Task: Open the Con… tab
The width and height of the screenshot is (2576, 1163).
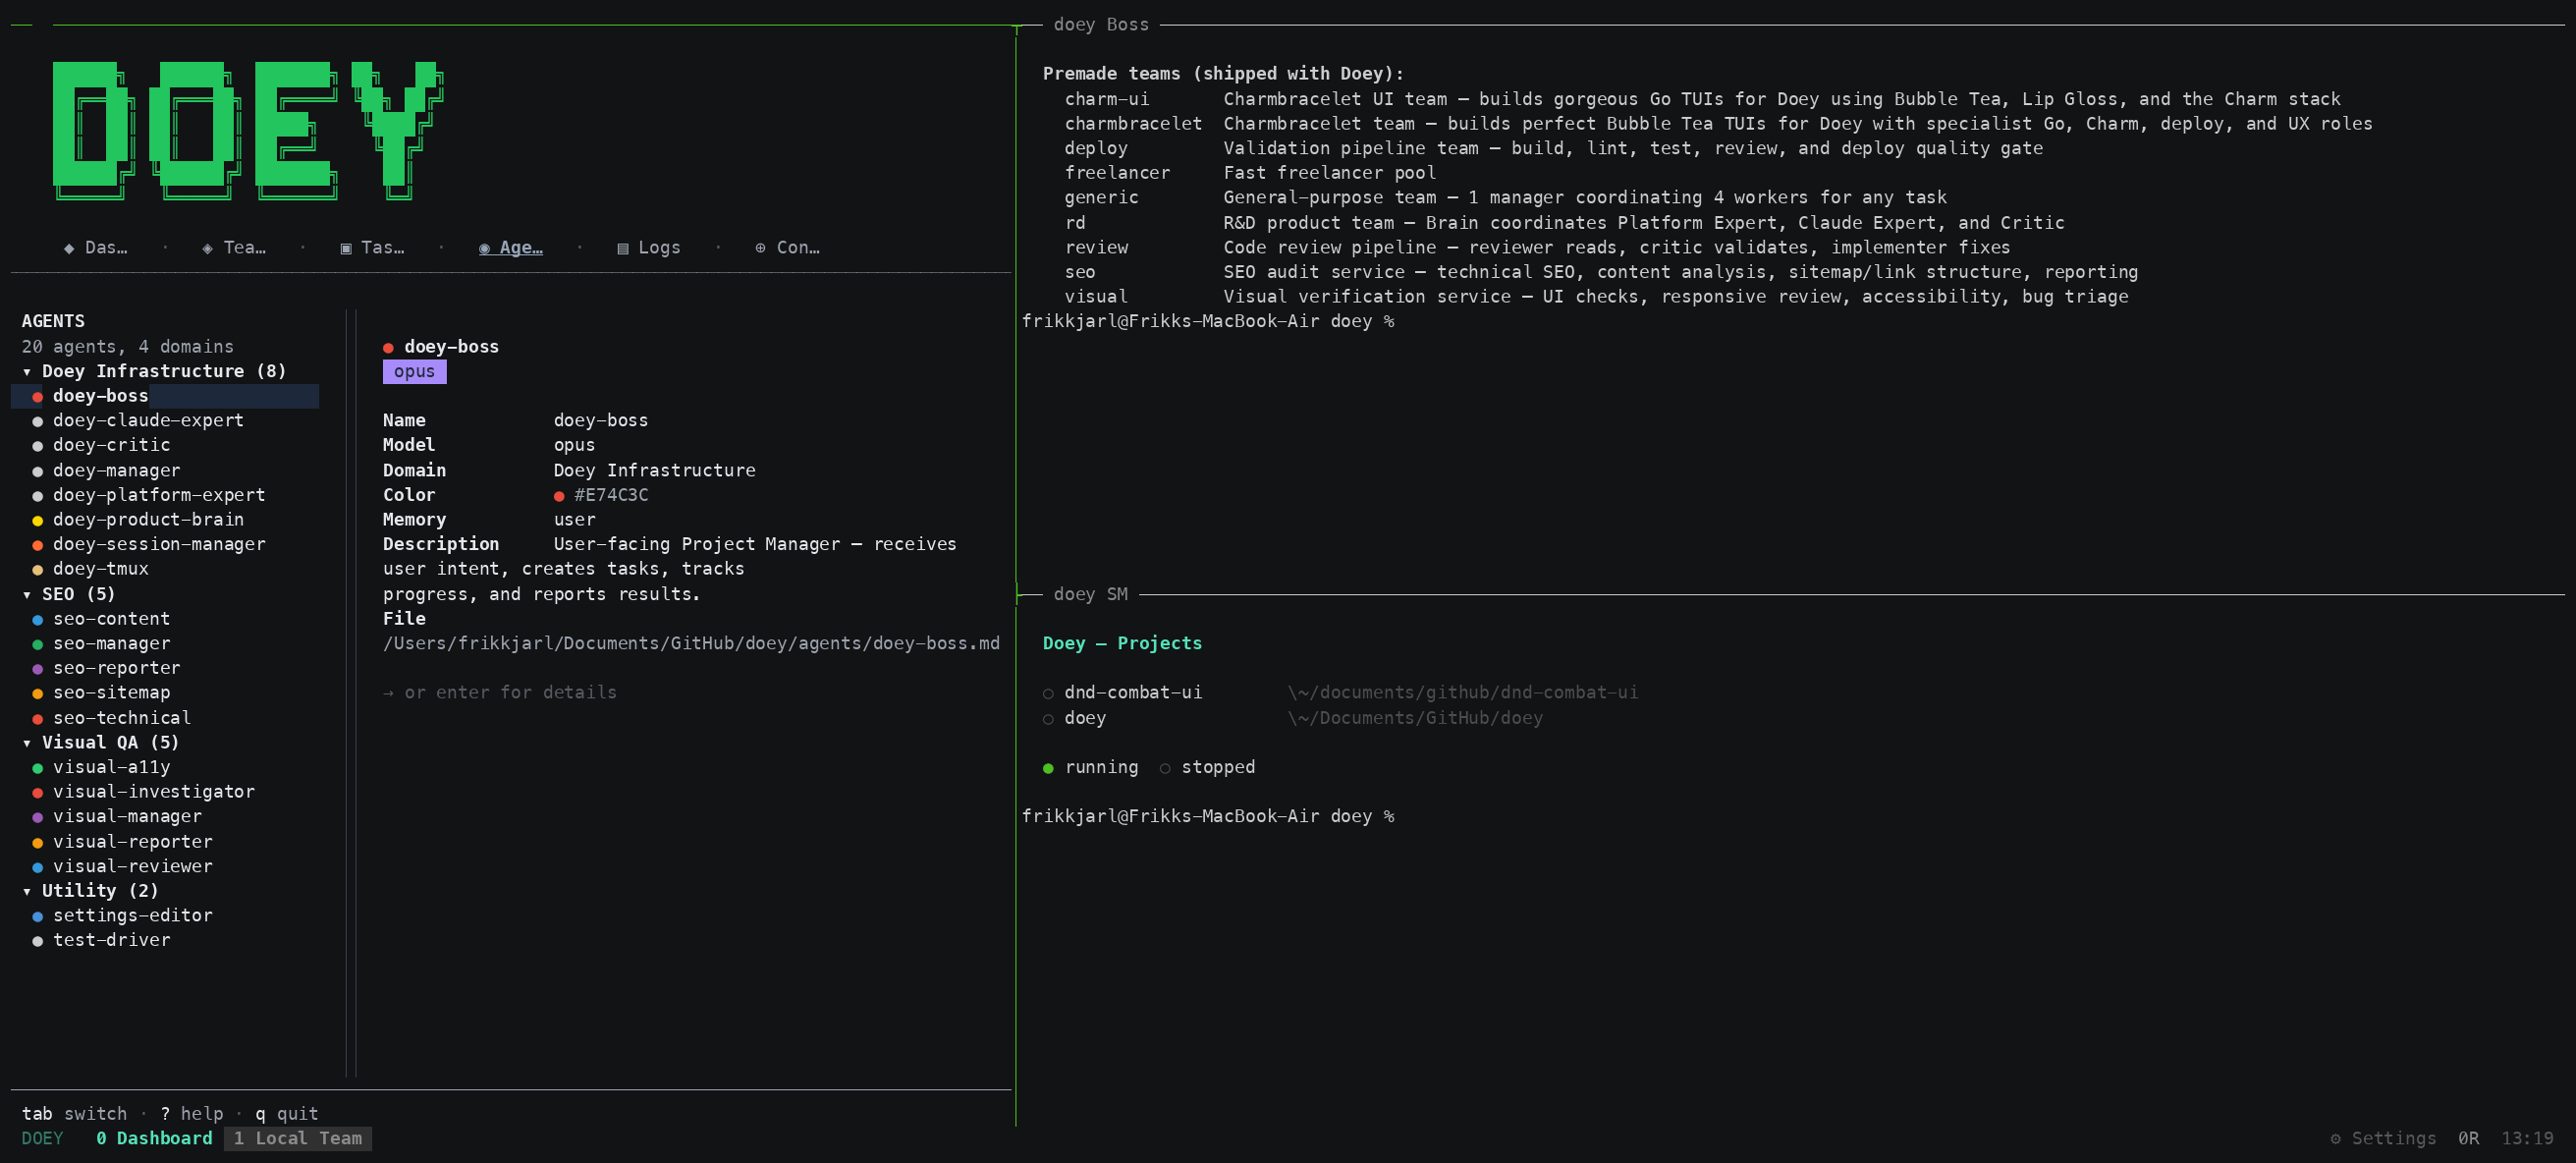Action: (787, 247)
